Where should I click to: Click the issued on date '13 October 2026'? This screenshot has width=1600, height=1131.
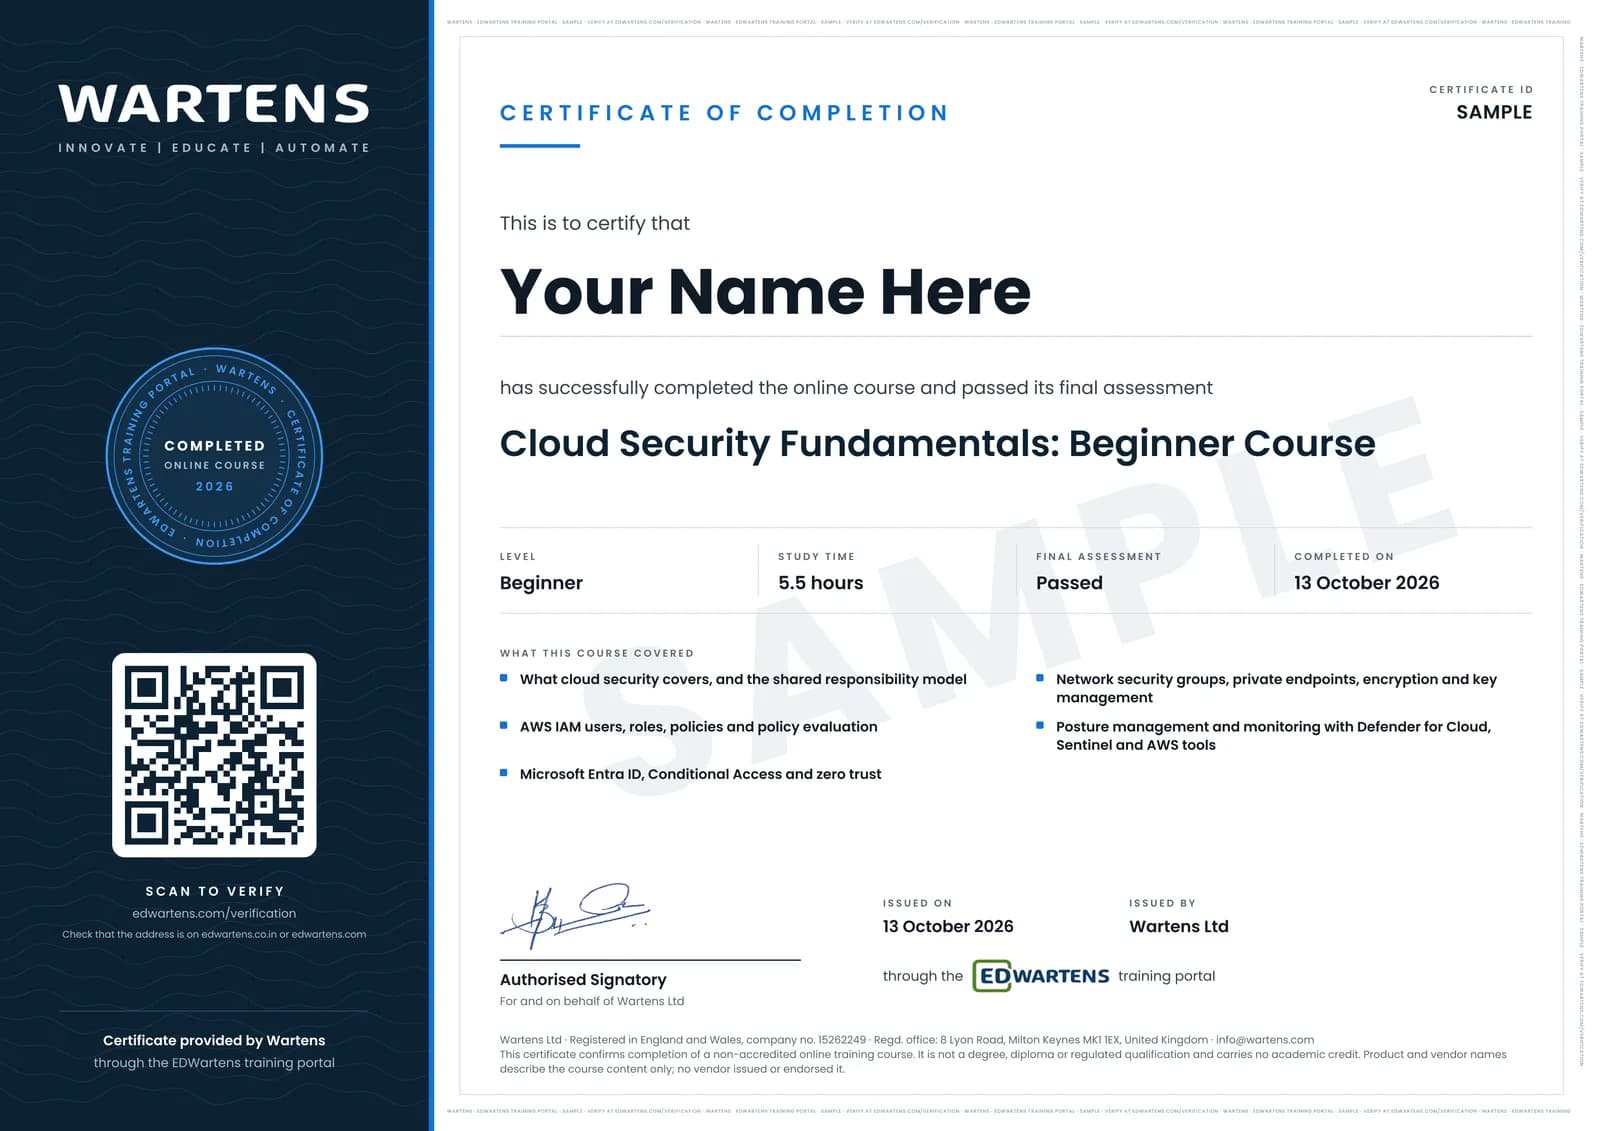(947, 926)
